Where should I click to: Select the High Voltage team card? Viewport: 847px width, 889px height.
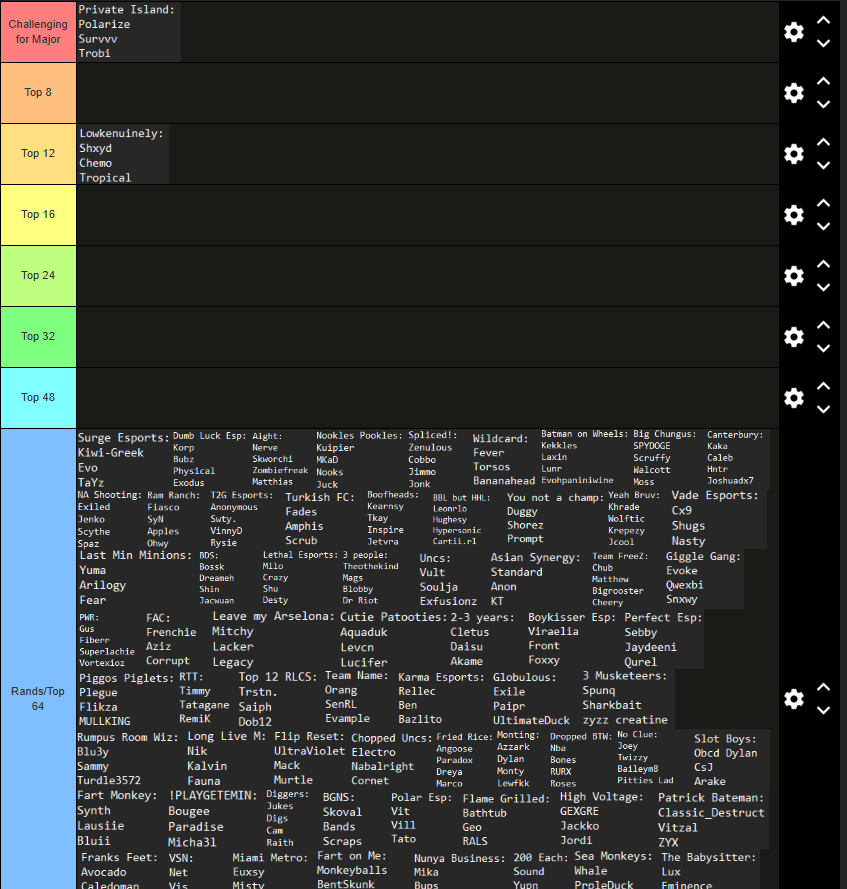(602, 819)
